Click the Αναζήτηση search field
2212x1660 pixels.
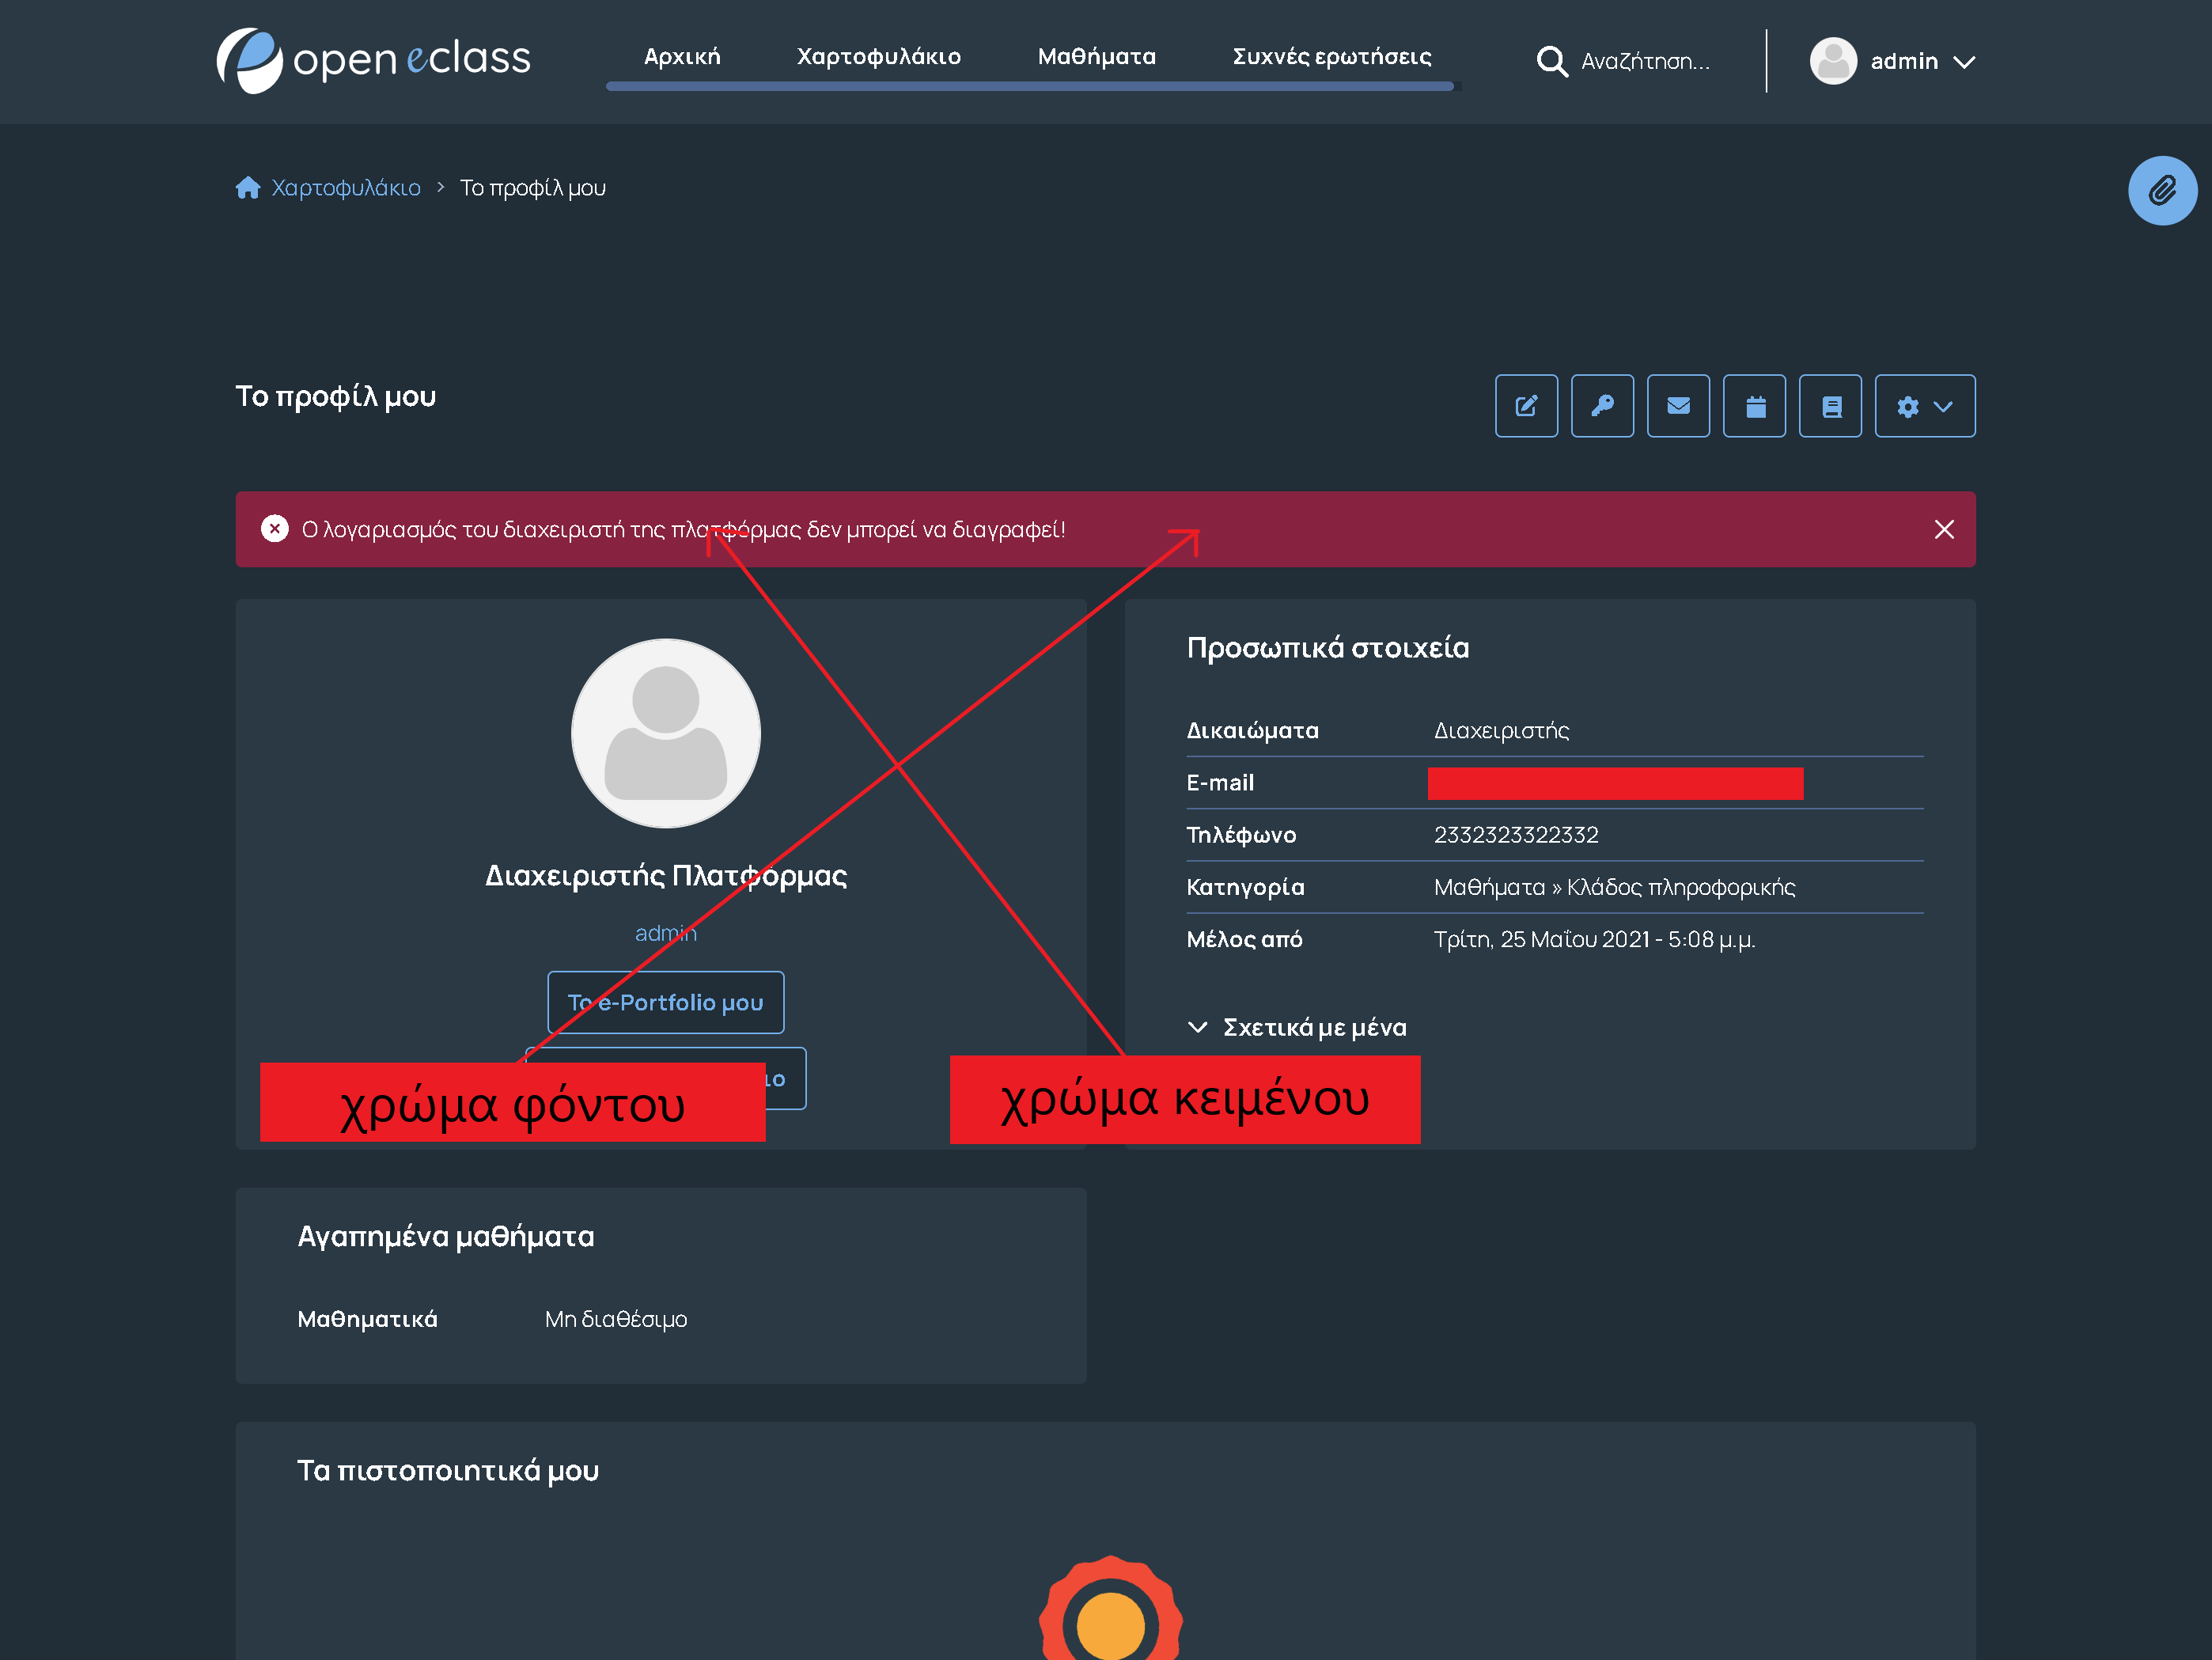[1645, 61]
